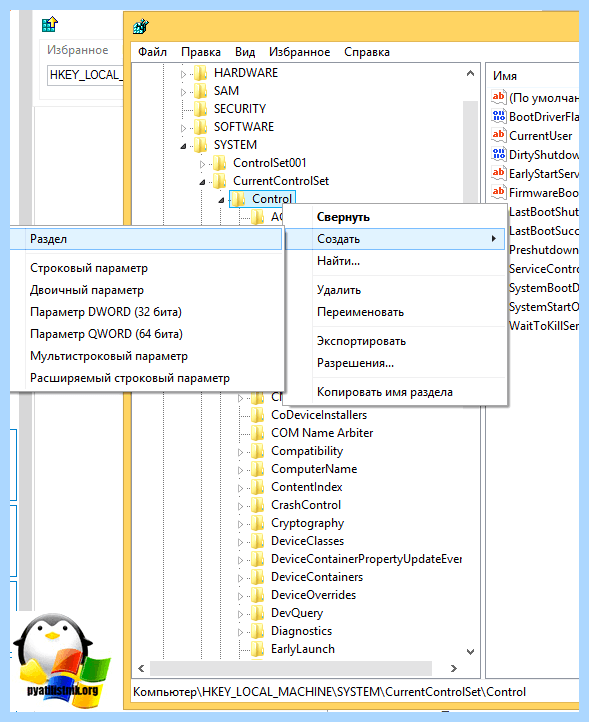589x722 pixels.
Task: Click the SYSTEM folder icon
Action: 201,145
